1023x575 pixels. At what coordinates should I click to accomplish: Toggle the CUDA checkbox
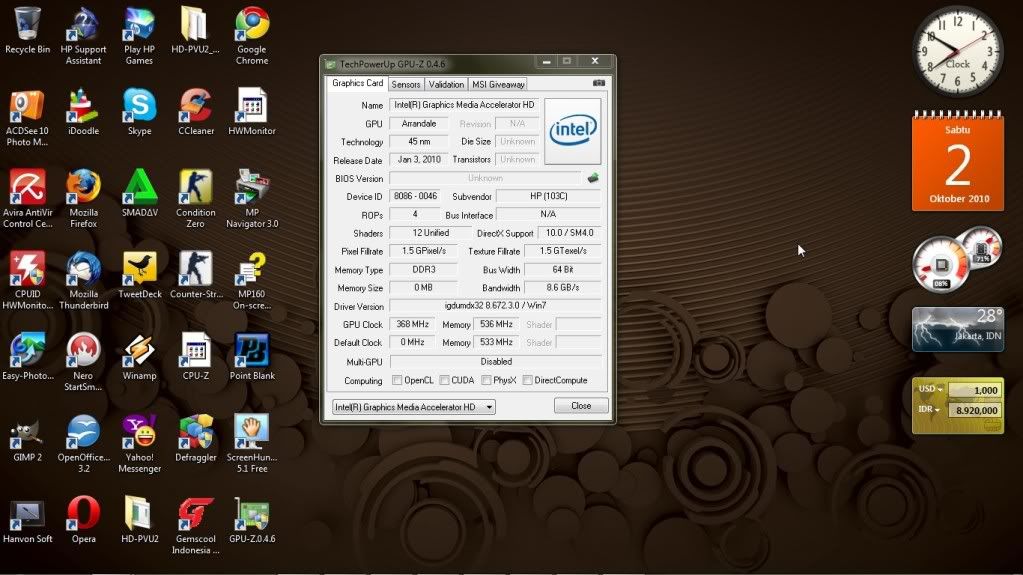tap(444, 380)
